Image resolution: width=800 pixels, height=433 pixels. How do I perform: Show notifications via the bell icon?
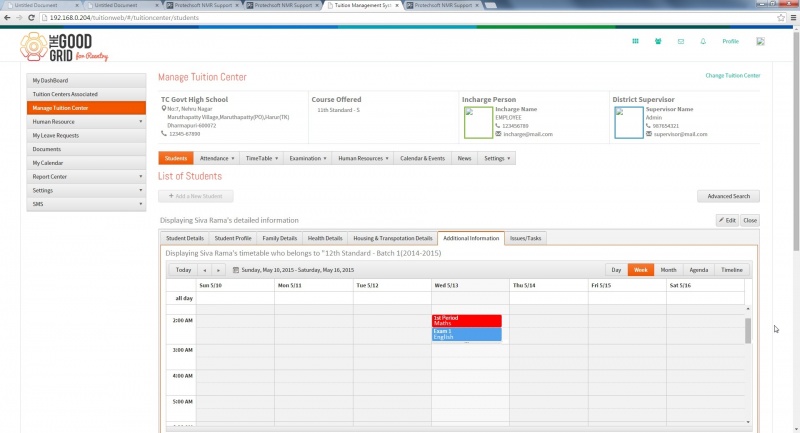pyautogui.click(x=703, y=41)
